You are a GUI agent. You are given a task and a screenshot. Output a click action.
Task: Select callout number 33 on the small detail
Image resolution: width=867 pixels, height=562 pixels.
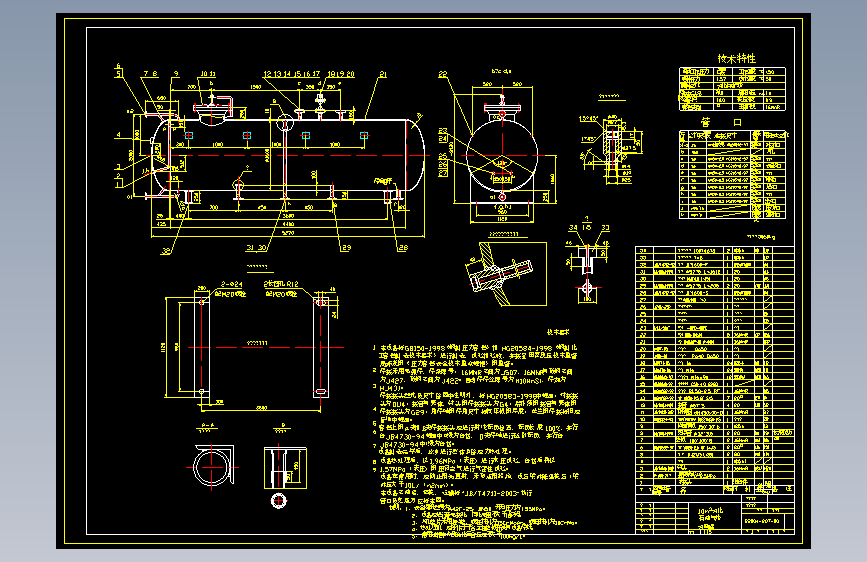[605, 228]
